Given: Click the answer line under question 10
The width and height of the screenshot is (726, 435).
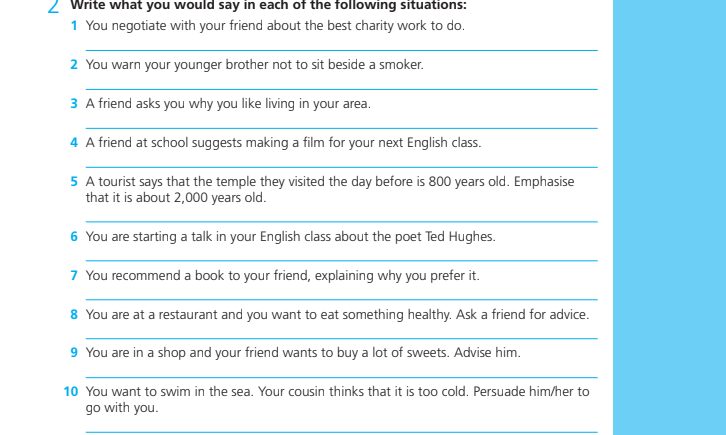Looking at the screenshot, I should tap(340, 432).
